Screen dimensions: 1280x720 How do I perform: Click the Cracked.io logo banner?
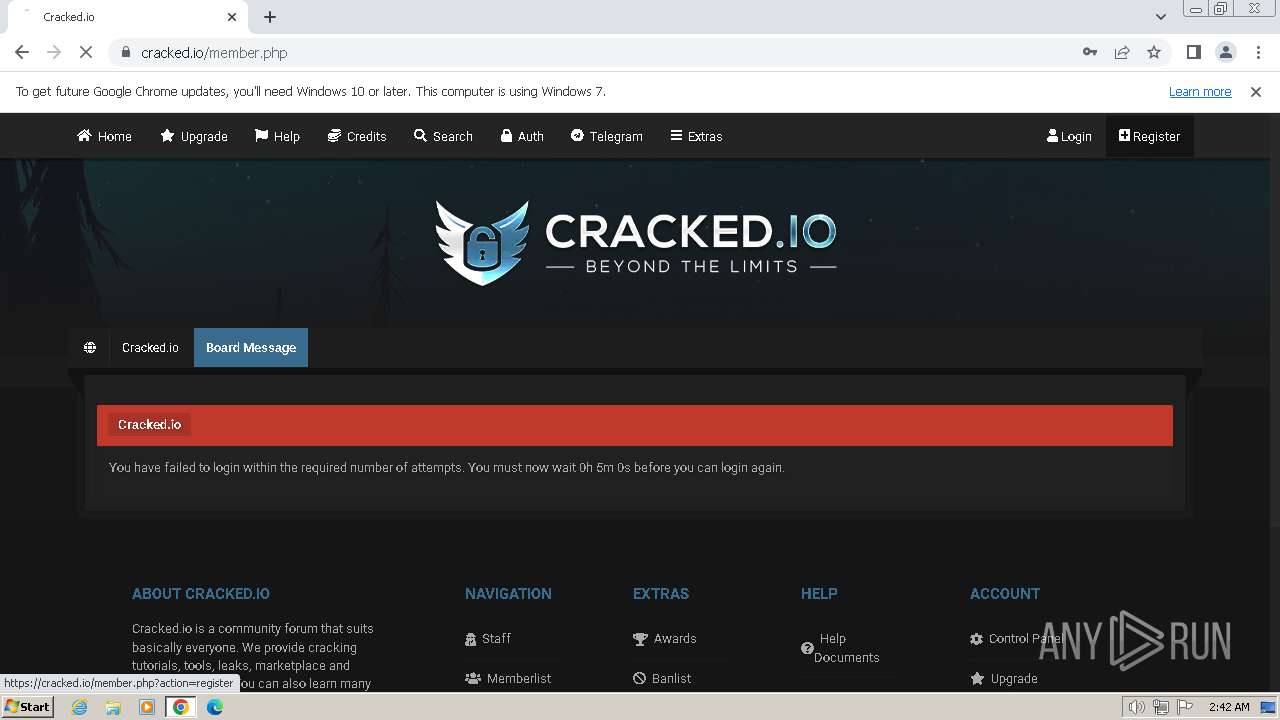pos(635,242)
